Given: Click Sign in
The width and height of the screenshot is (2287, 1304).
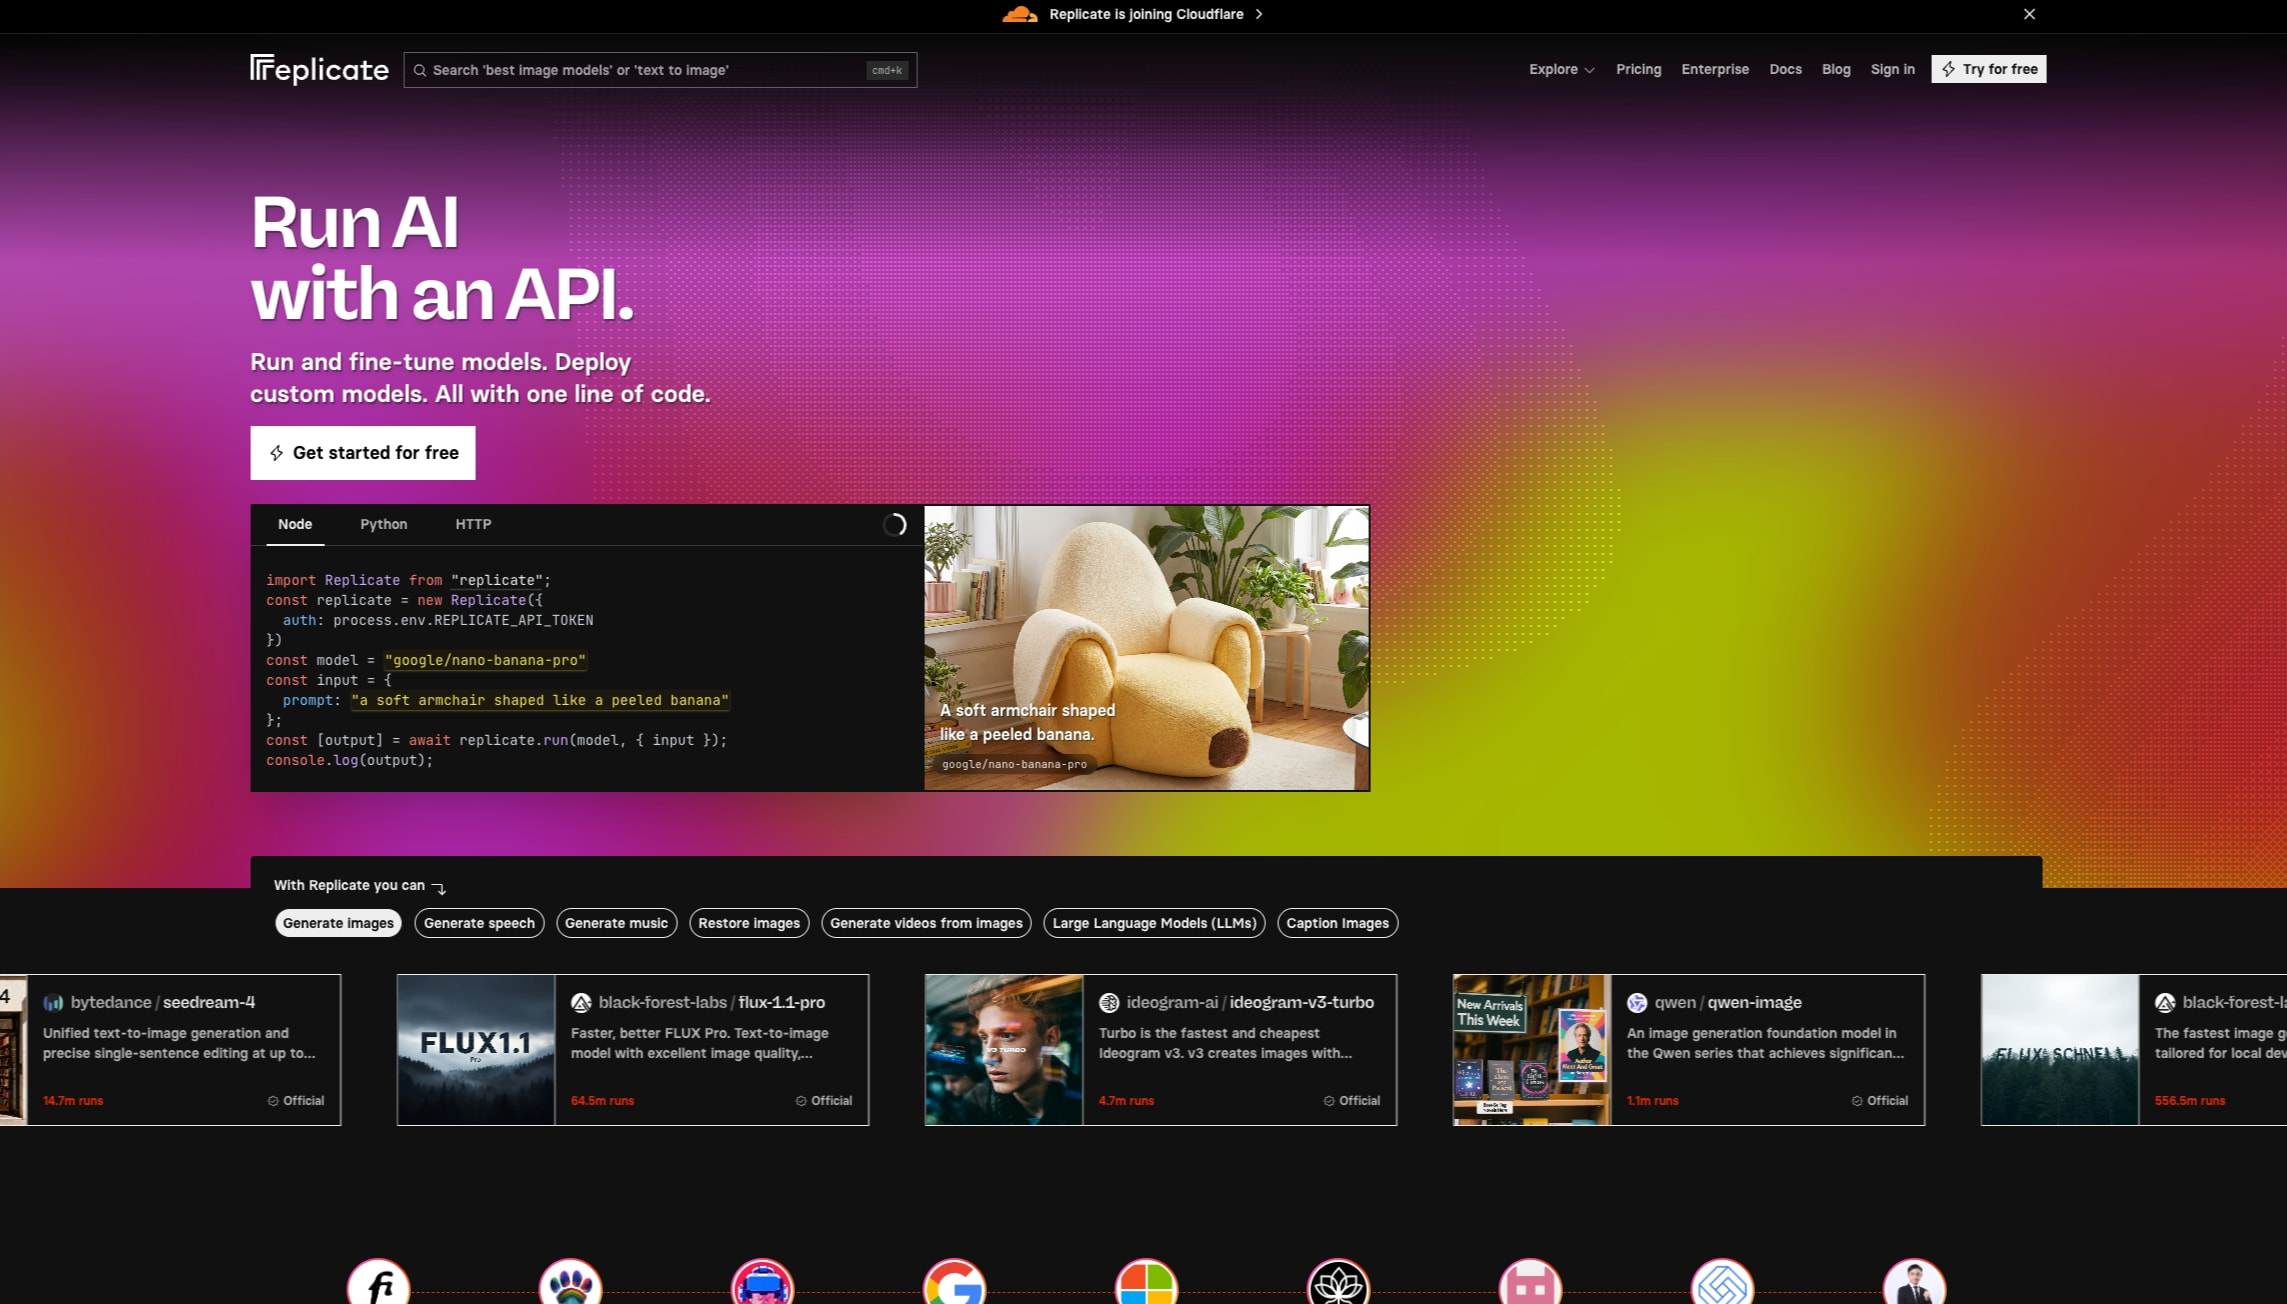Looking at the screenshot, I should [x=1892, y=69].
